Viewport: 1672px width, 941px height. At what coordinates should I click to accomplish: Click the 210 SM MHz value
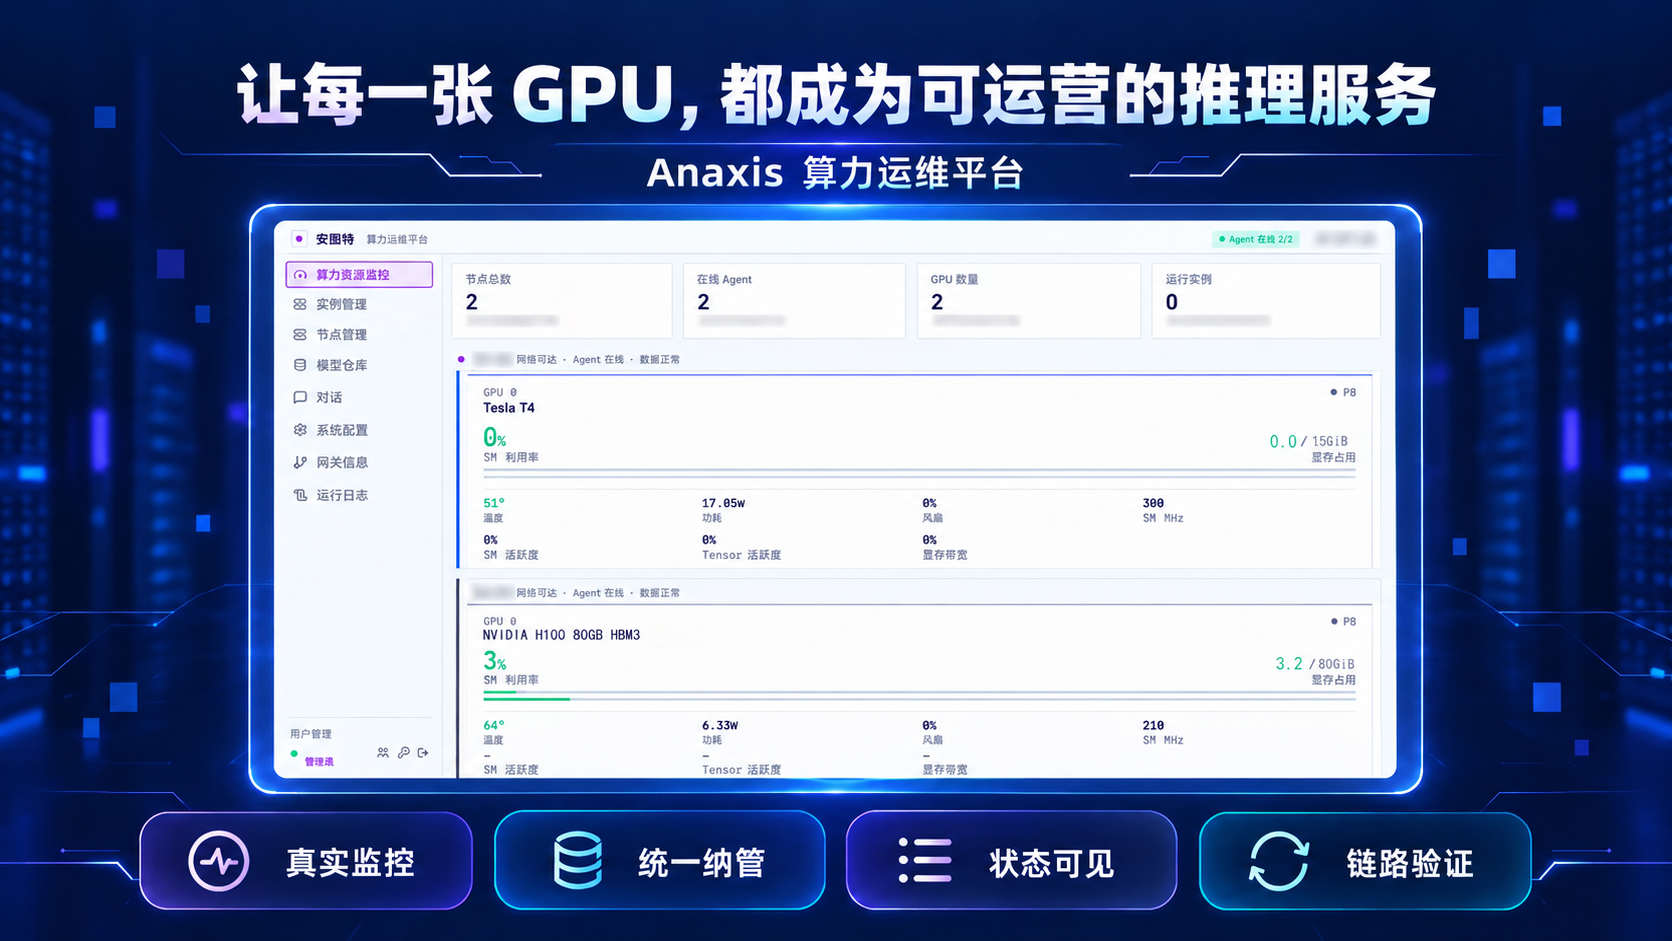1153,725
